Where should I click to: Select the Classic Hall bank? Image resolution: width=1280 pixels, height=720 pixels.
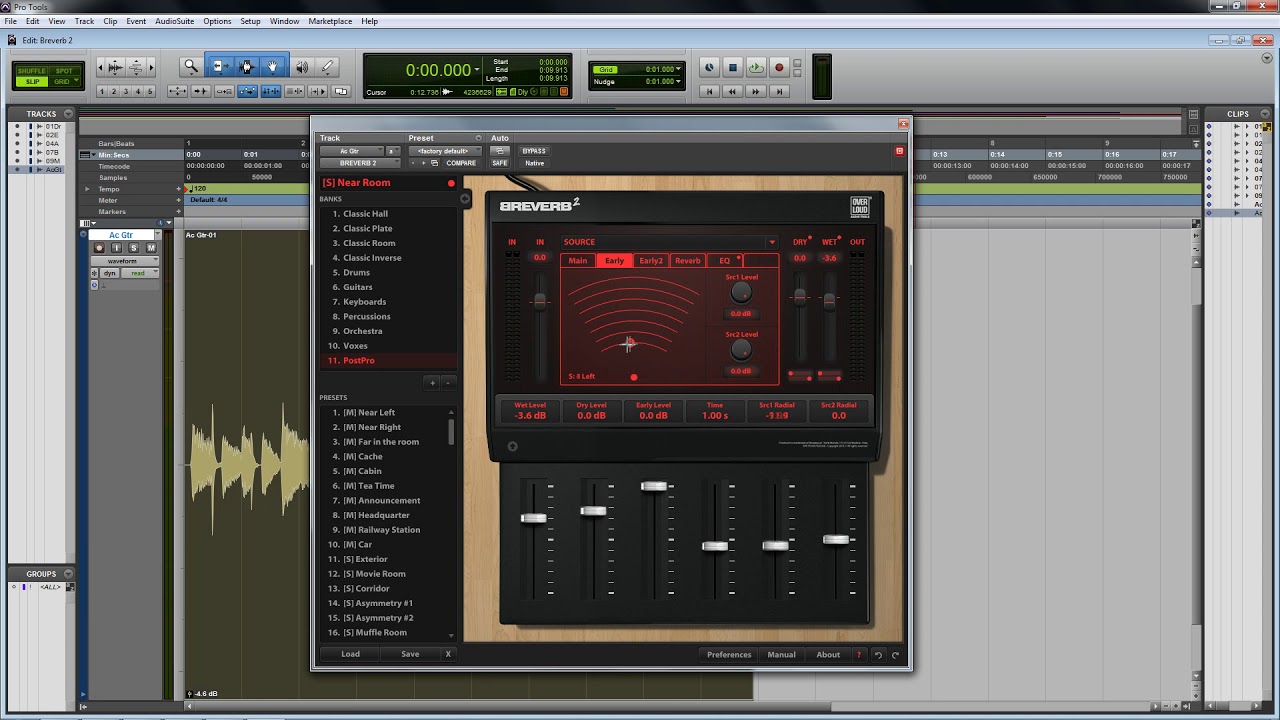pos(389,214)
